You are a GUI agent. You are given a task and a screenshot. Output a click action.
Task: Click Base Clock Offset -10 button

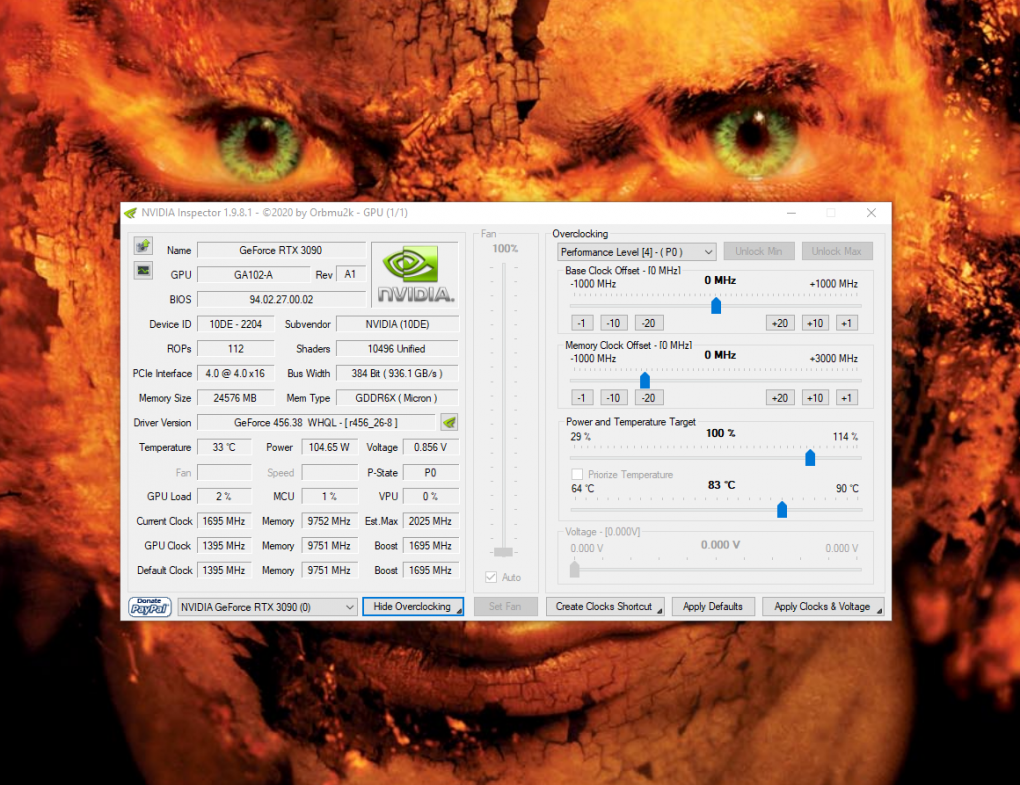613,323
